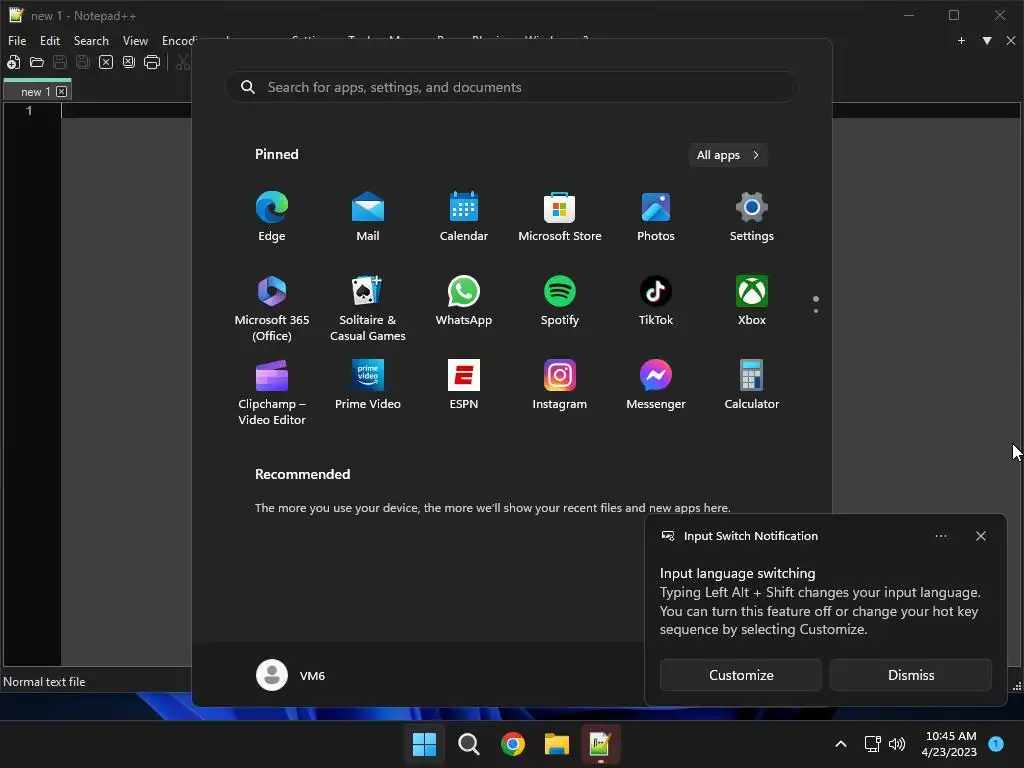Expand All apps list
This screenshot has width=1024, height=768.
[728, 155]
